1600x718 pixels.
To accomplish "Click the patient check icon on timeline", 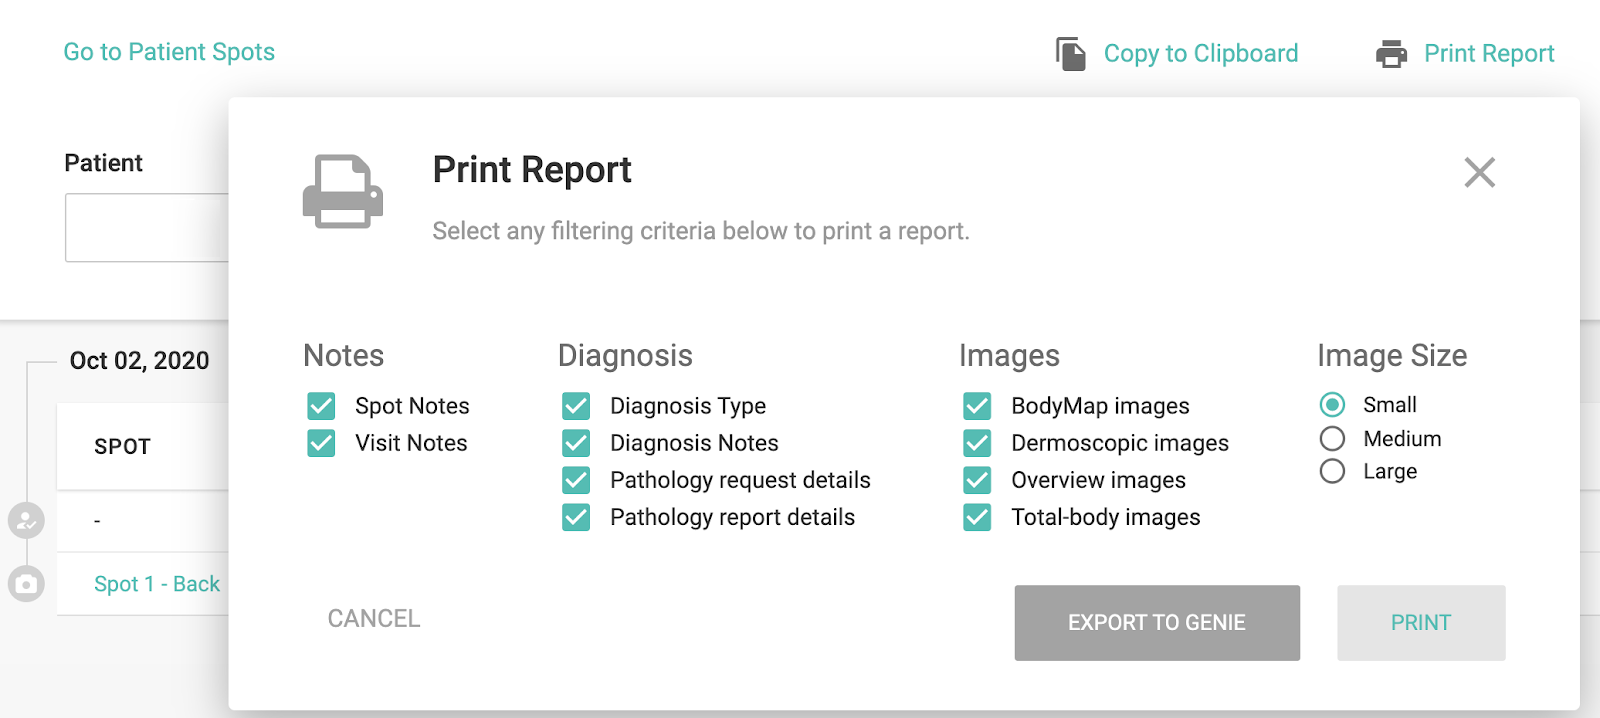I will click(26, 521).
